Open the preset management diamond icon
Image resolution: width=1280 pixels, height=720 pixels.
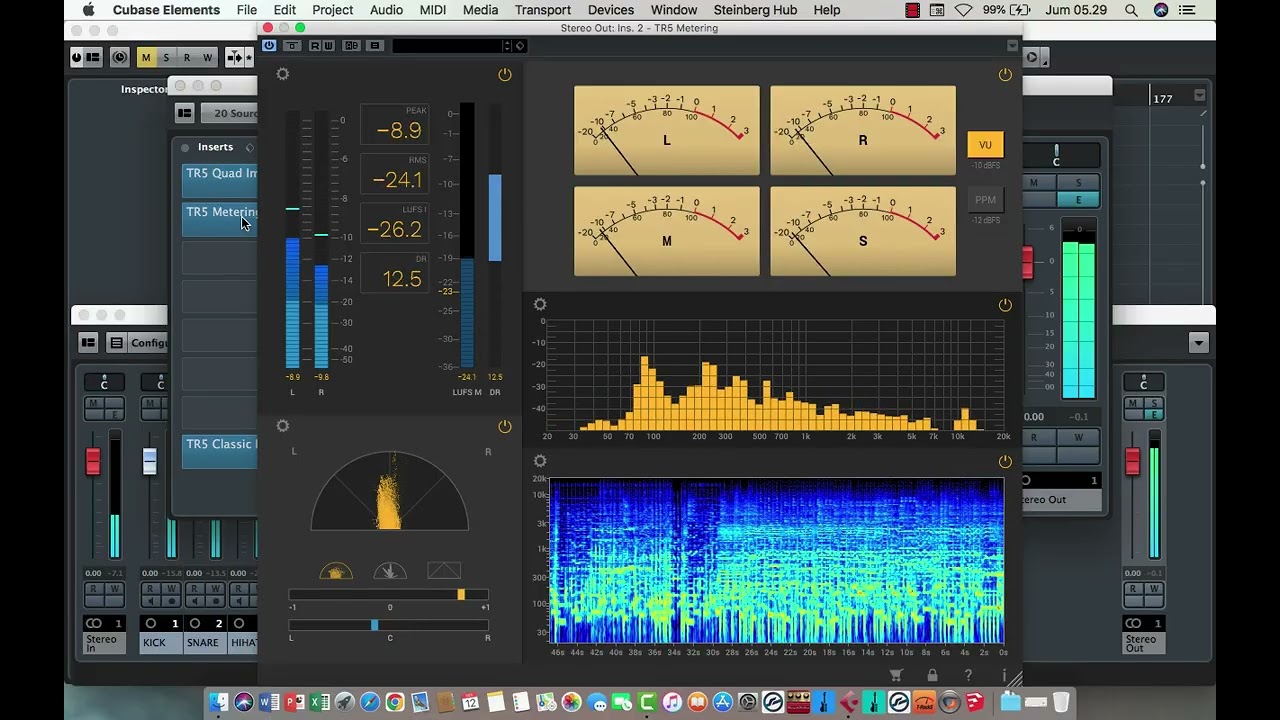520,46
